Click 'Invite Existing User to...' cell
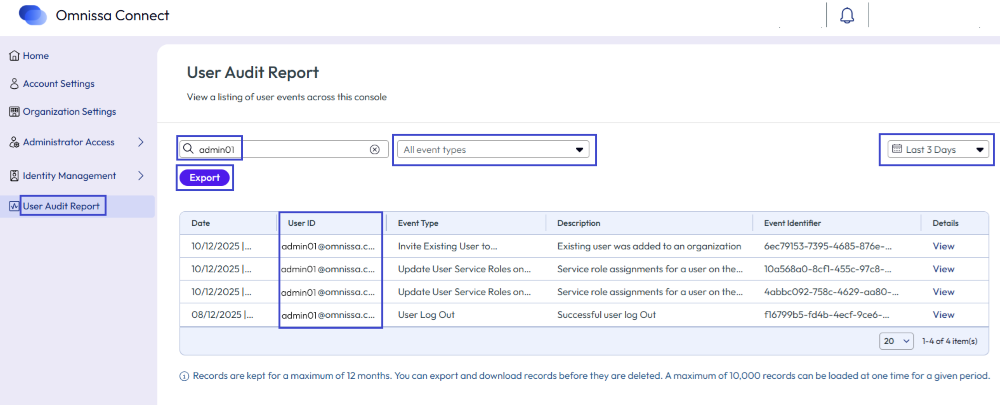 [447, 246]
